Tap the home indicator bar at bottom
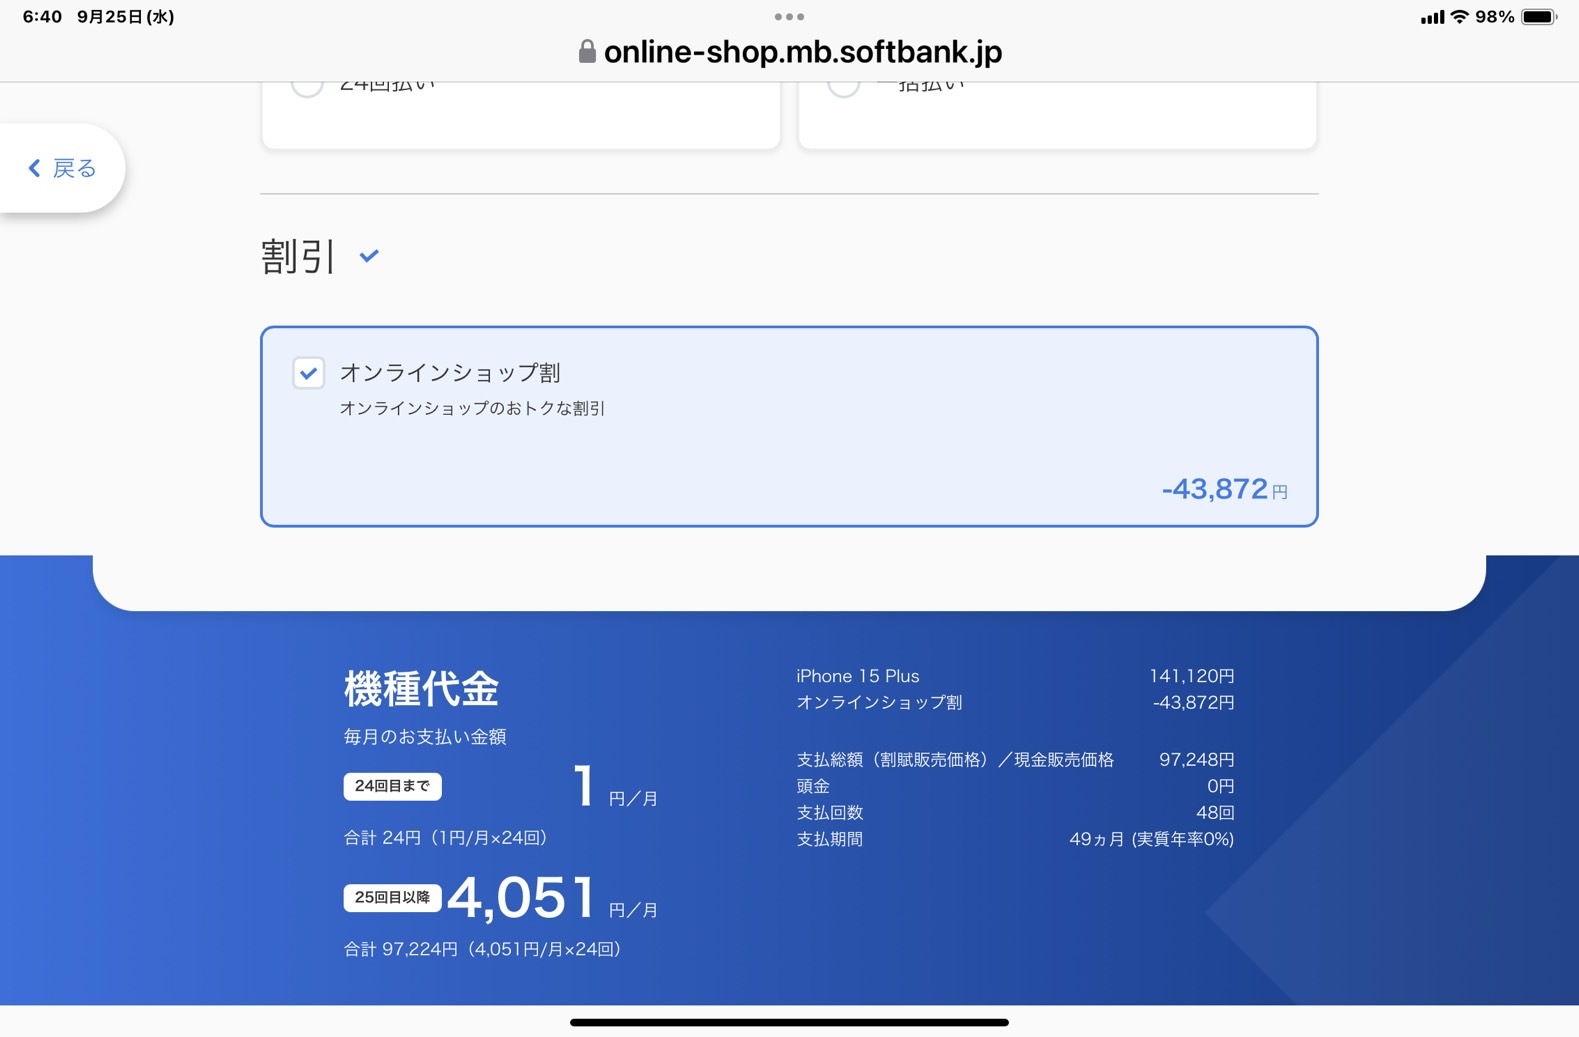Image resolution: width=1579 pixels, height=1037 pixels. pyautogui.click(x=789, y=1022)
